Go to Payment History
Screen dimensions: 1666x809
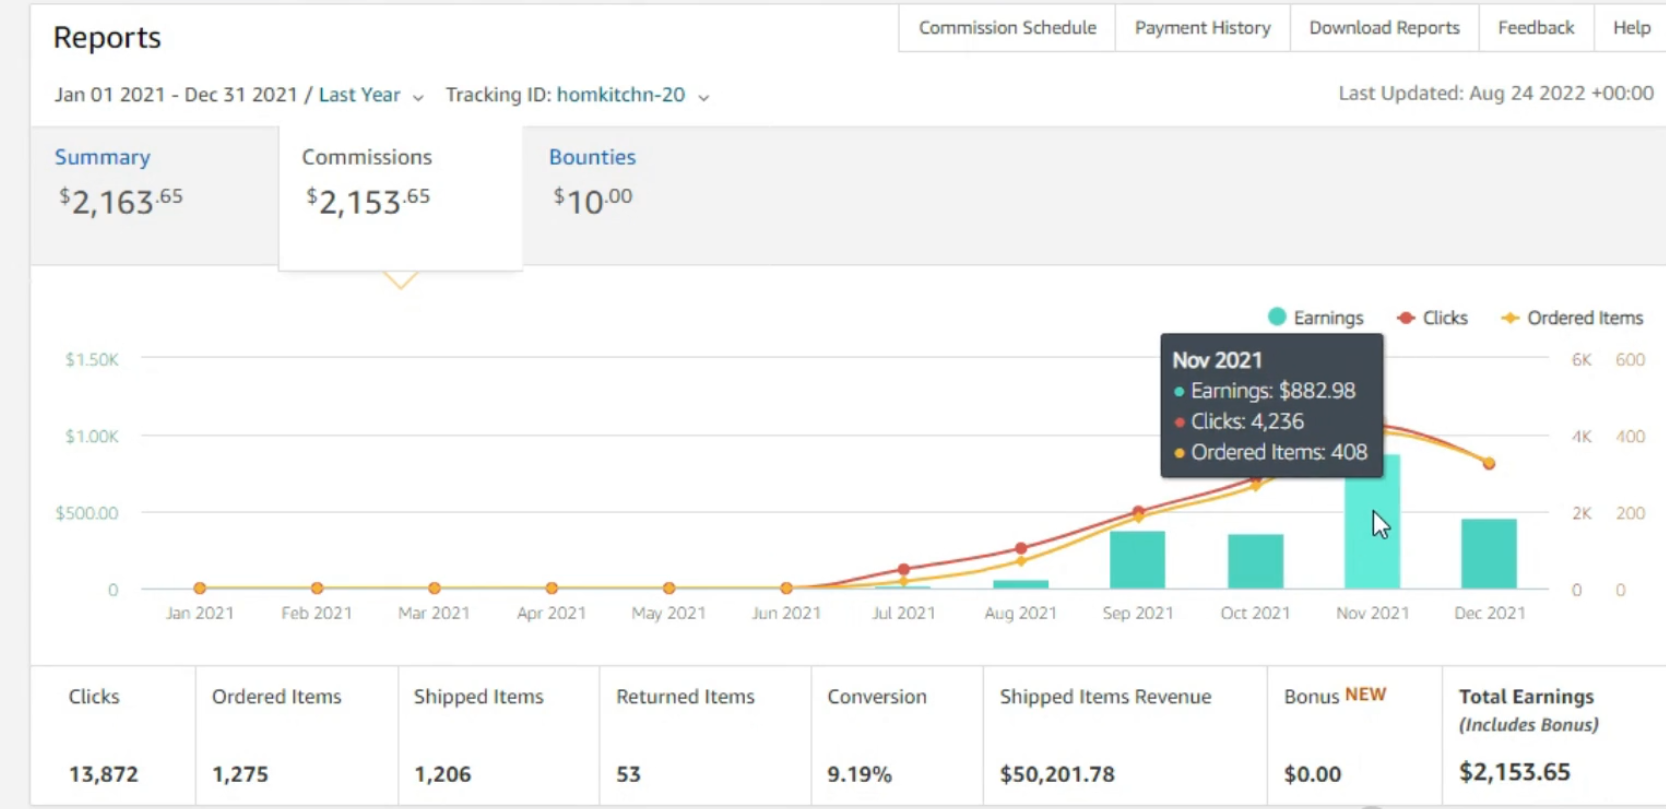coord(1202,28)
